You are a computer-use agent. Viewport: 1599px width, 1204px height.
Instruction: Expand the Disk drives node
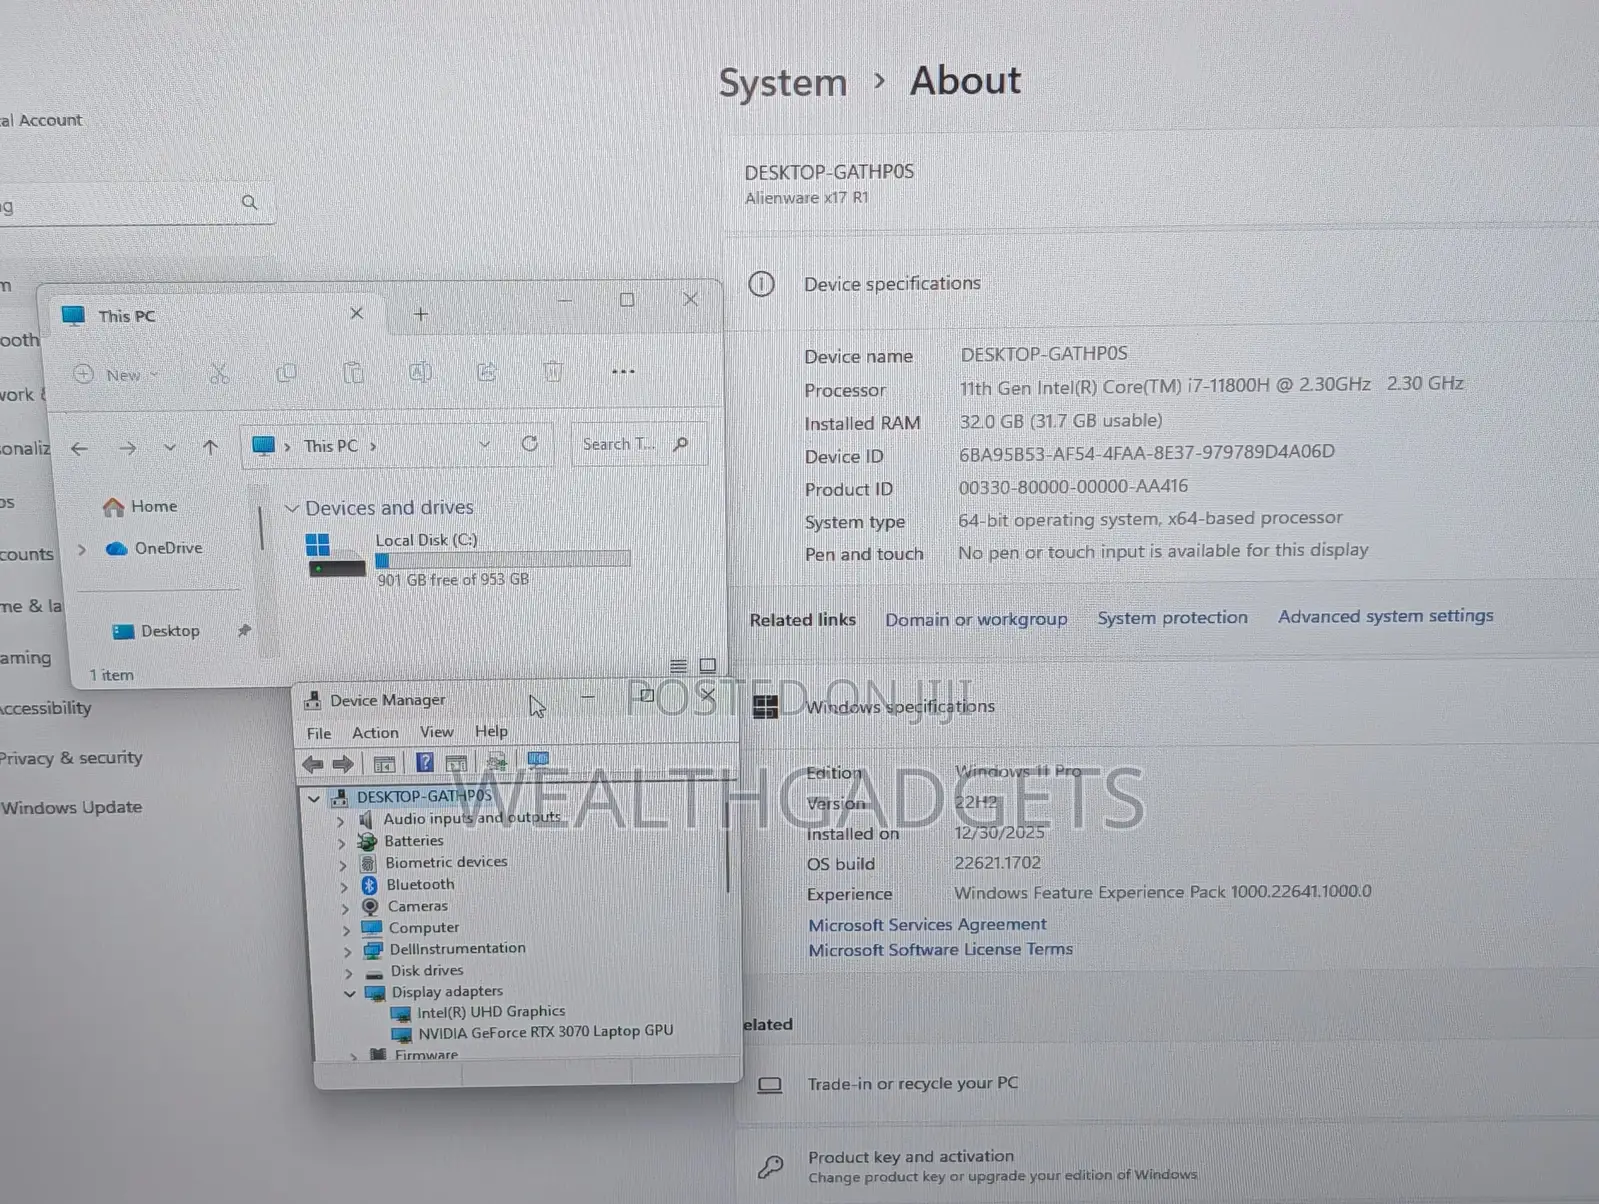click(x=348, y=972)
